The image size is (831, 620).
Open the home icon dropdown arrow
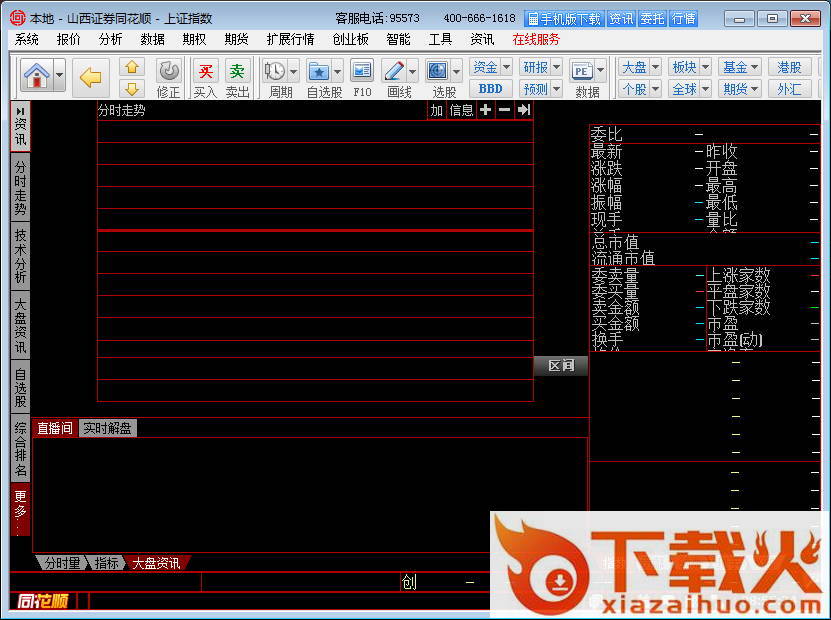pyautogui.click(x=59, y=75)
